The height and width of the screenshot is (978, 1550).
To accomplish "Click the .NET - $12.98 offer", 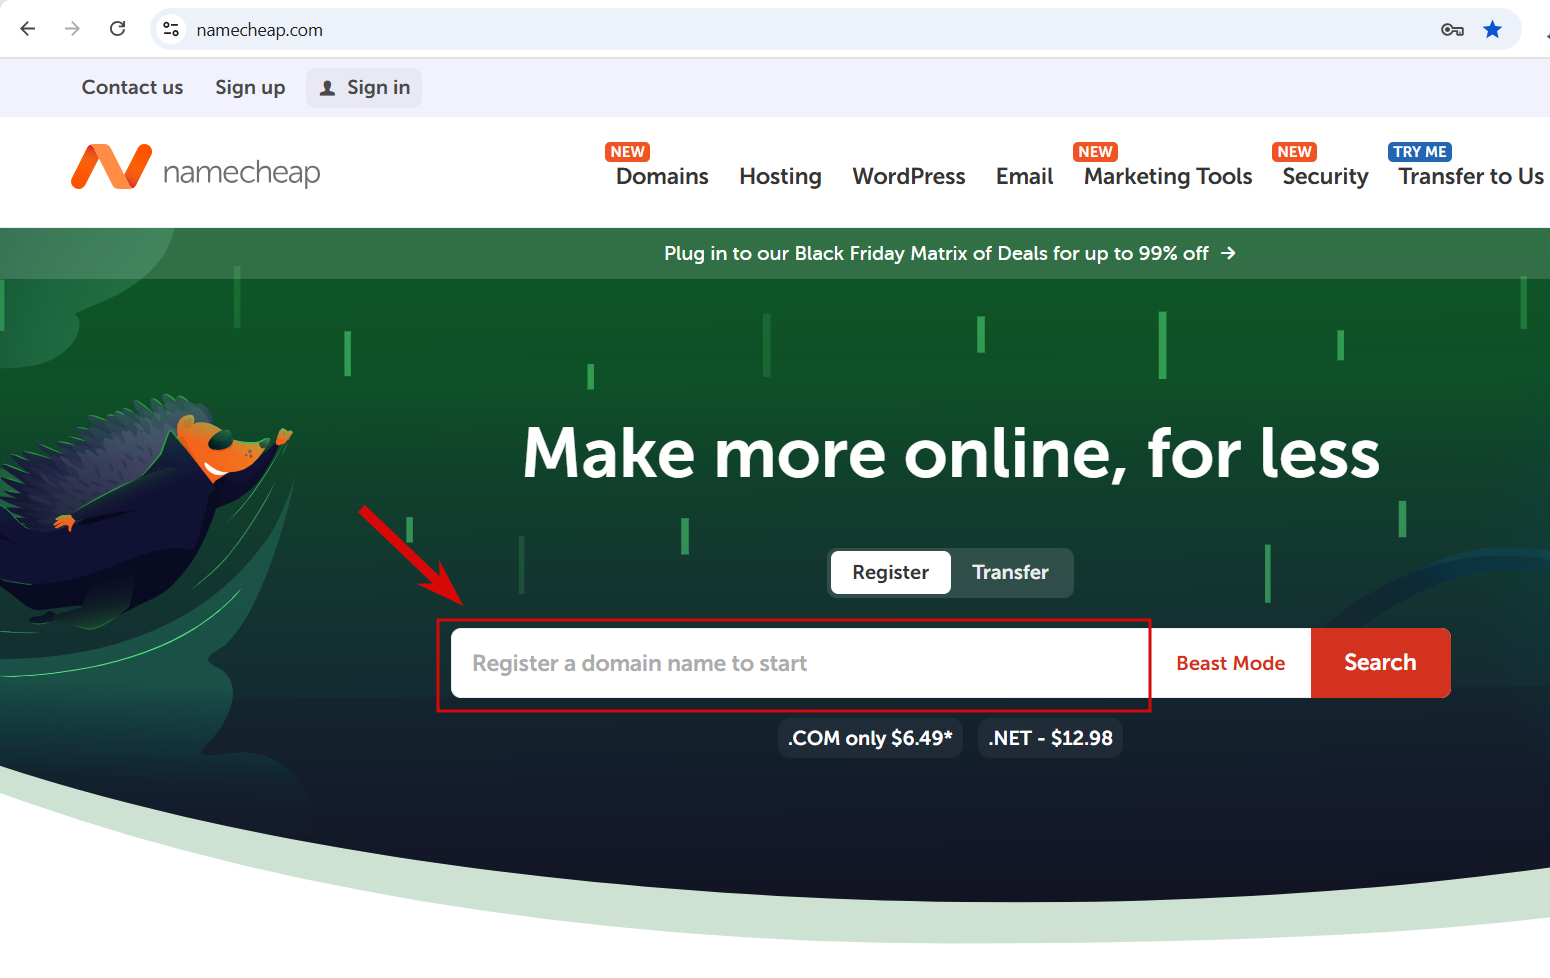I will 1050,738.
